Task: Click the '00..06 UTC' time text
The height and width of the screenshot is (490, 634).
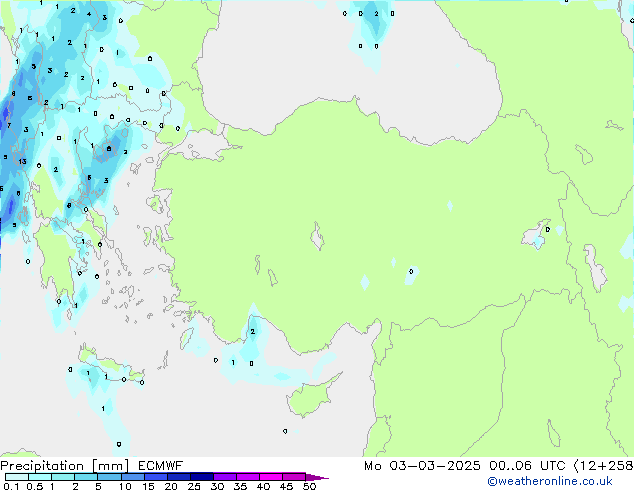Action: [527, 466]
